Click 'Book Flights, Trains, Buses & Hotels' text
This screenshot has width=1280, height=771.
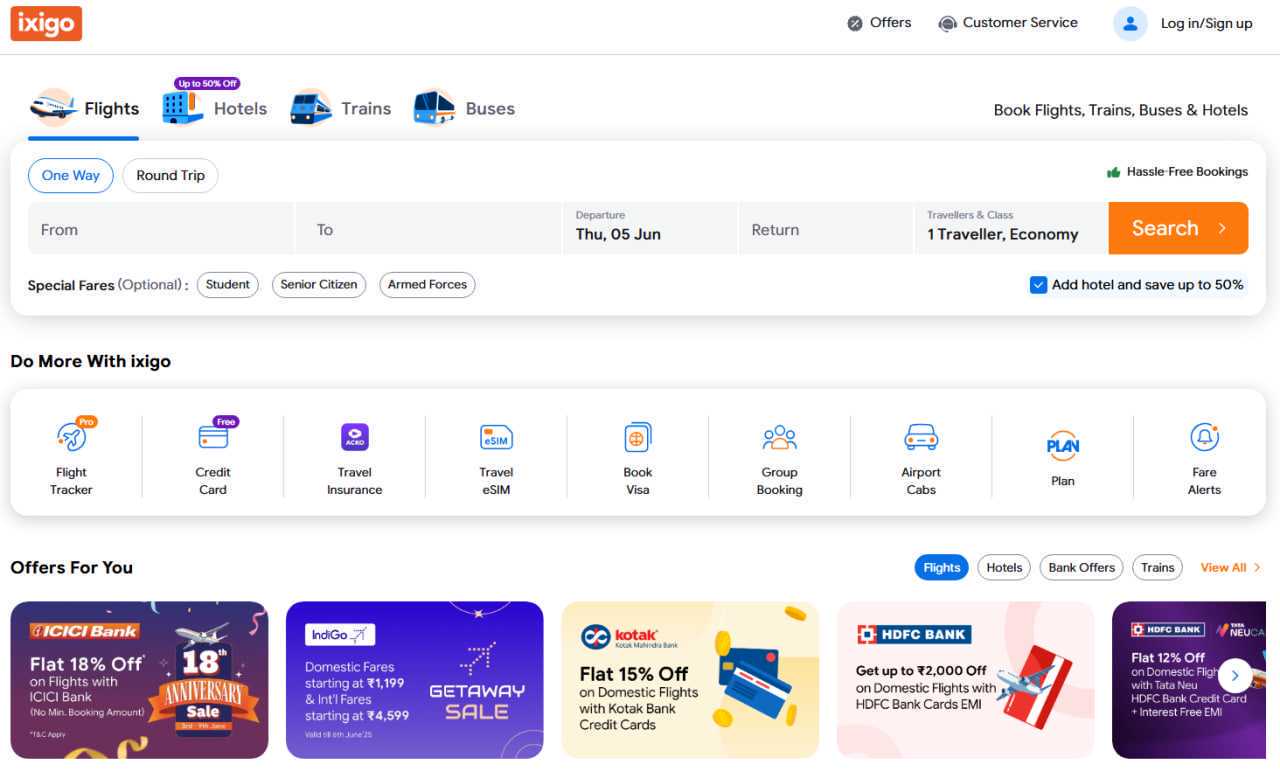click(x=1121, y=111)
